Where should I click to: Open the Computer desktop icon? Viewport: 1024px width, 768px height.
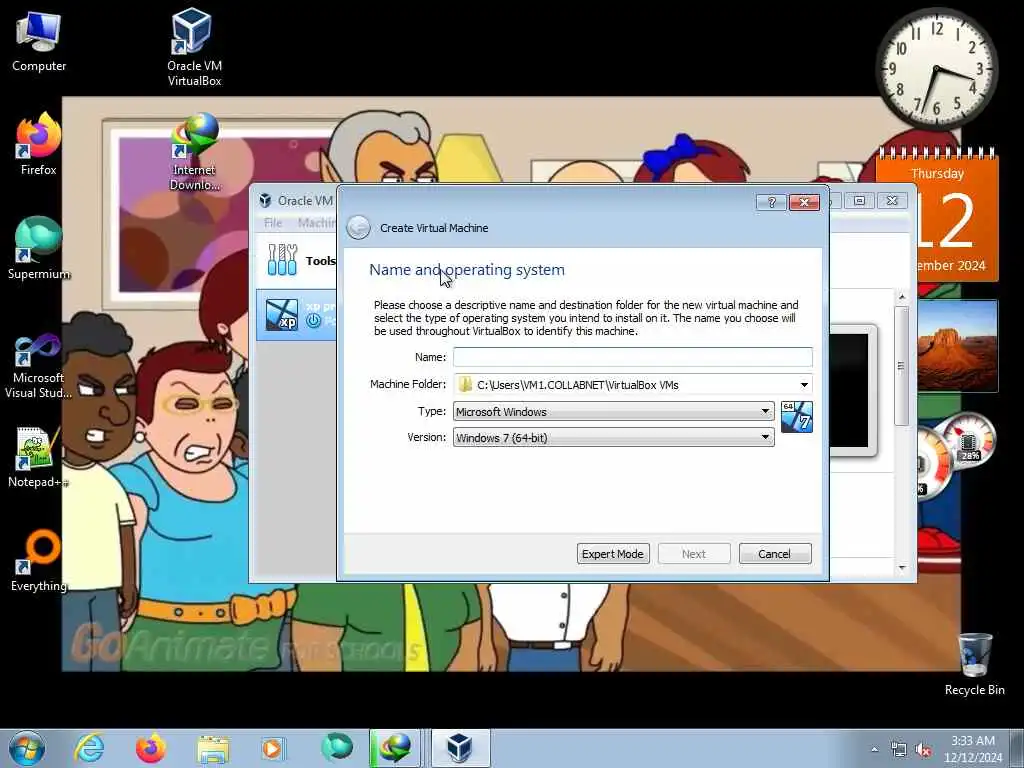point(39,40)
